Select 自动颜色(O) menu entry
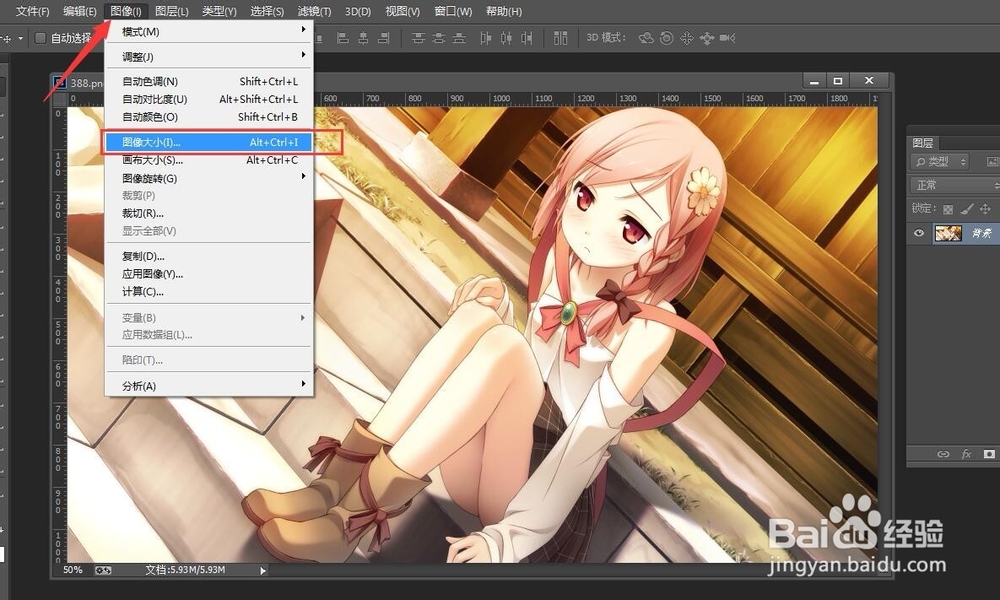The image size is (1000, 600). pyautogui.click(x=209, y=117)
